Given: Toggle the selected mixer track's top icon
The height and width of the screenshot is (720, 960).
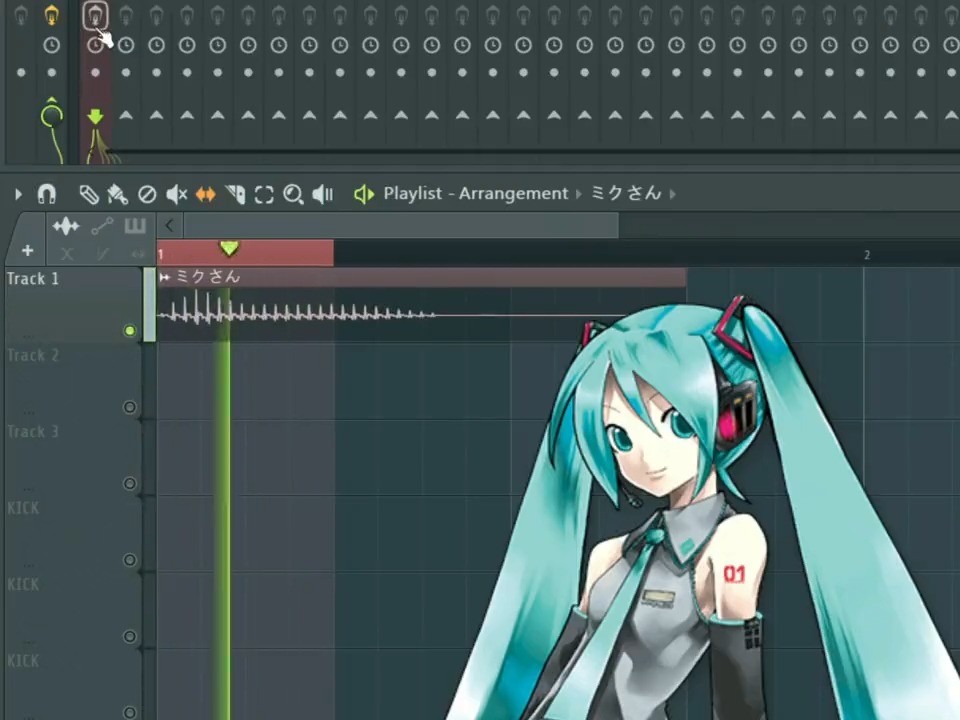Looking at the screenshot, I should 95,15.
